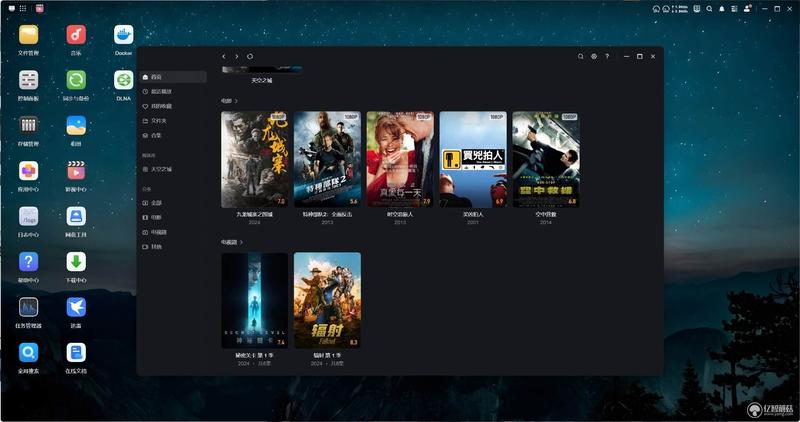Filter by 电影 movies in sidebar

pyautogui.click(x=173, y=217)
